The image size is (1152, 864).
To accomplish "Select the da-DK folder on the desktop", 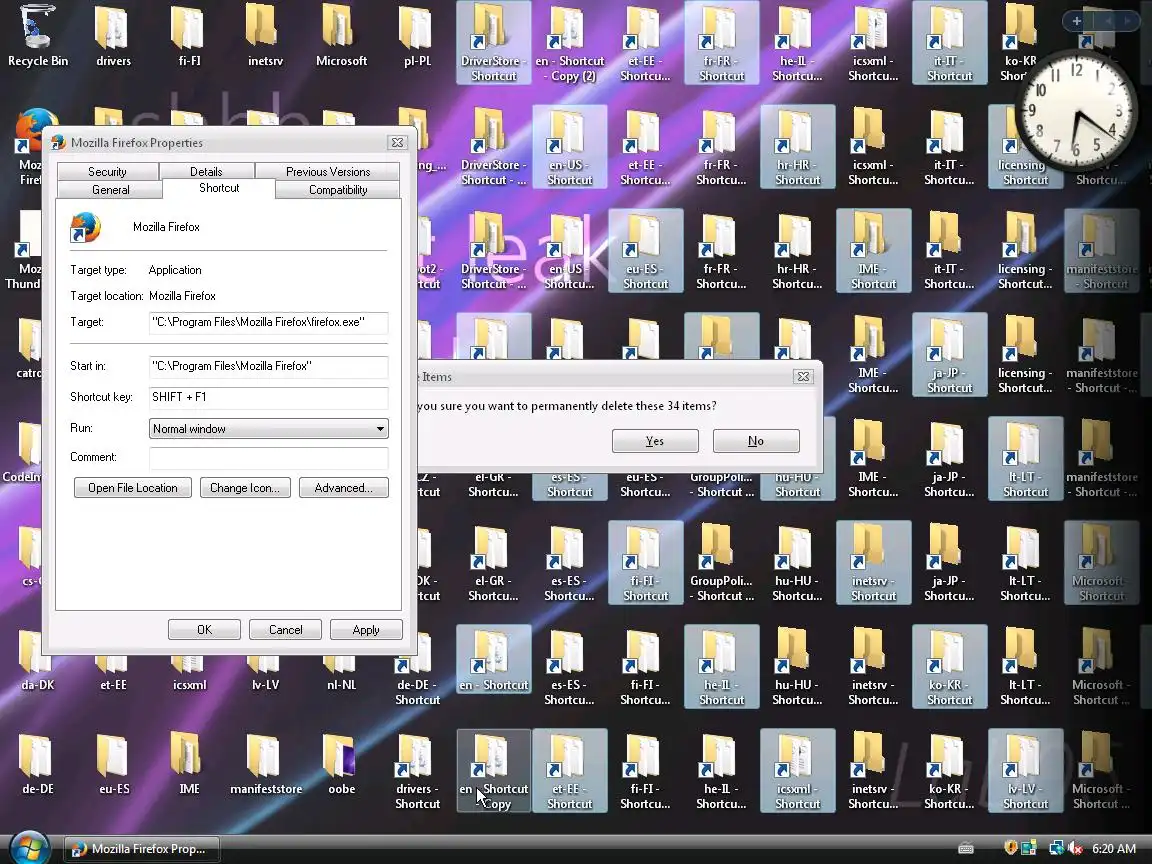I will [x=37, y=672].
